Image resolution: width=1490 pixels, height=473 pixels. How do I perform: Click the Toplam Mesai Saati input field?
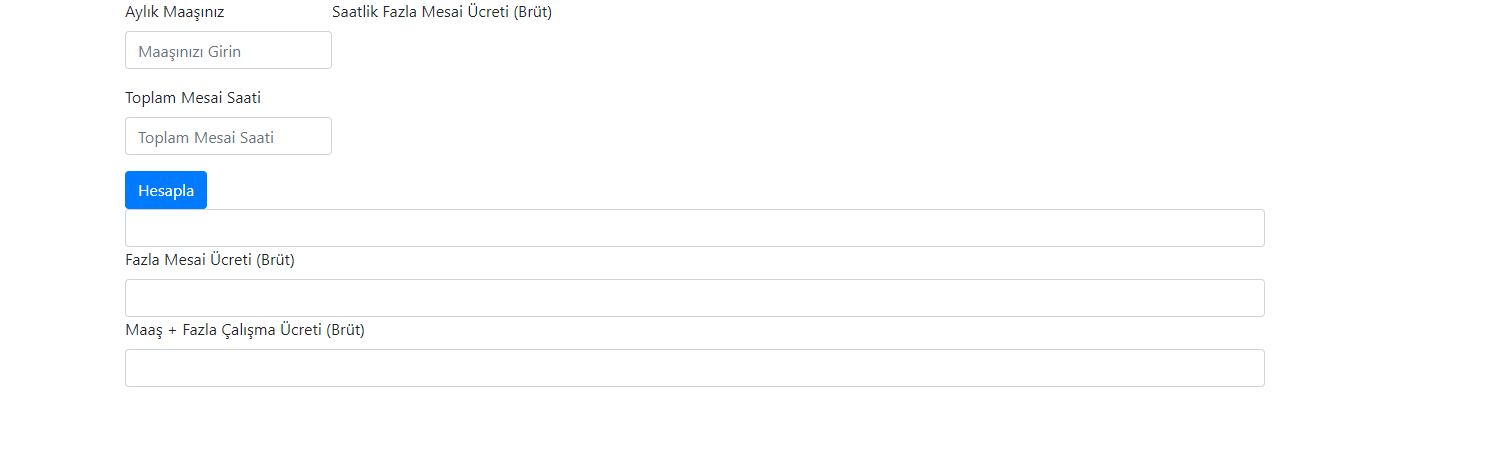228,136
